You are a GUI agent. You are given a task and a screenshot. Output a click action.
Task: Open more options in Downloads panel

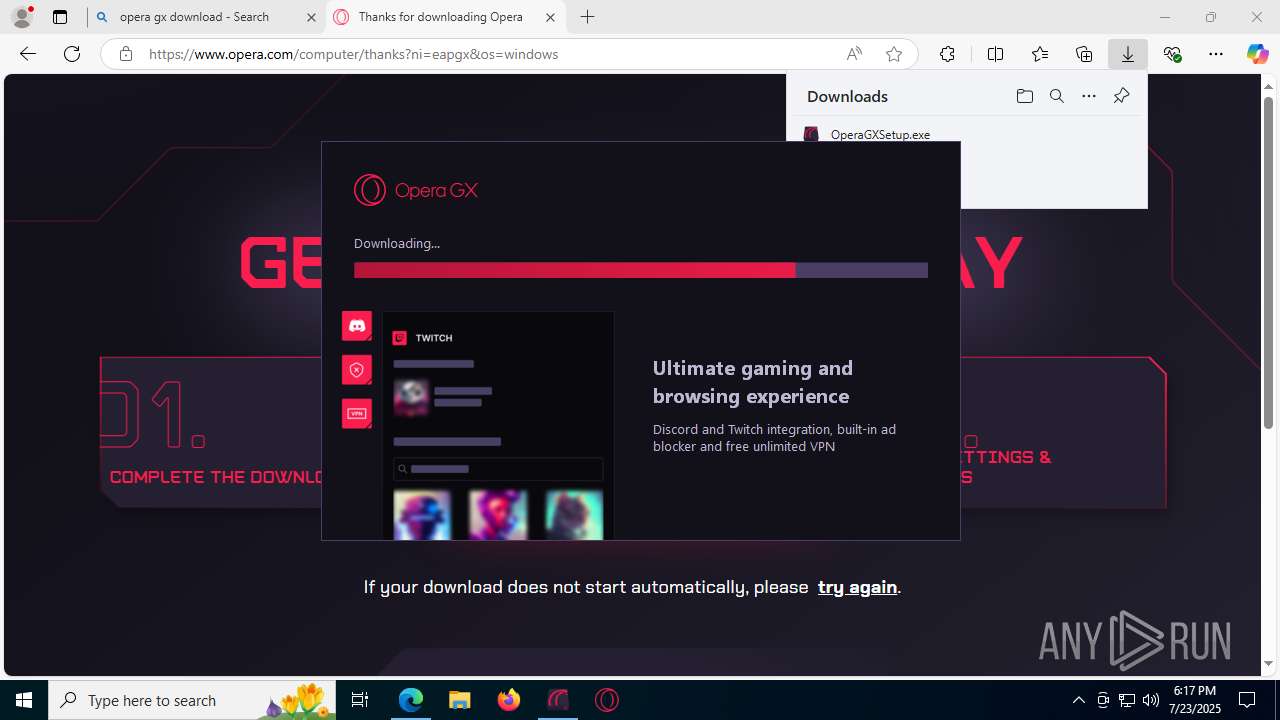(x=1089, y=96)
